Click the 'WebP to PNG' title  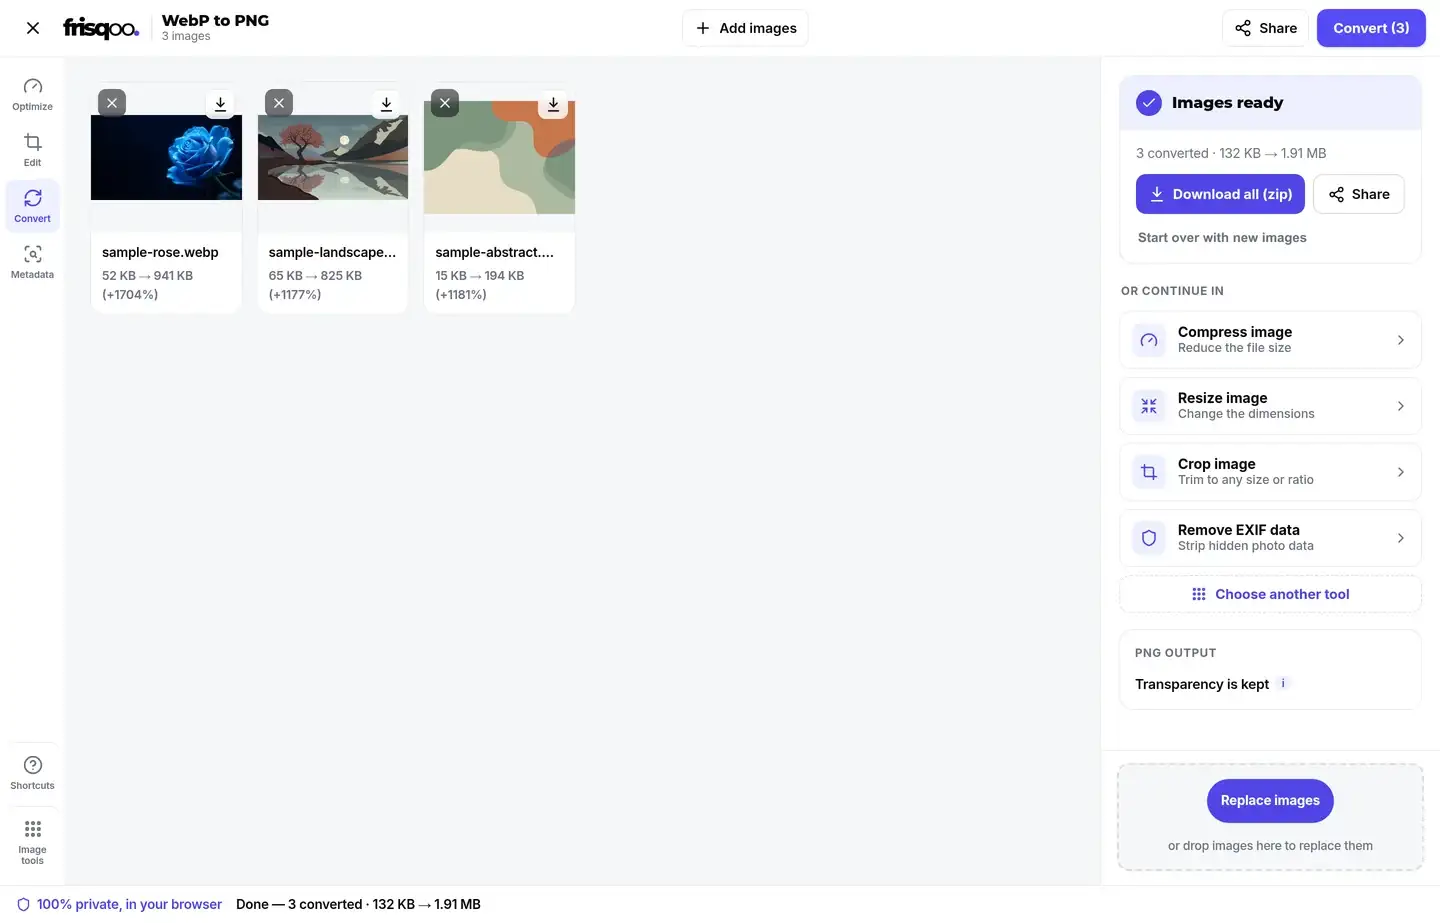[x=215, y=20]
